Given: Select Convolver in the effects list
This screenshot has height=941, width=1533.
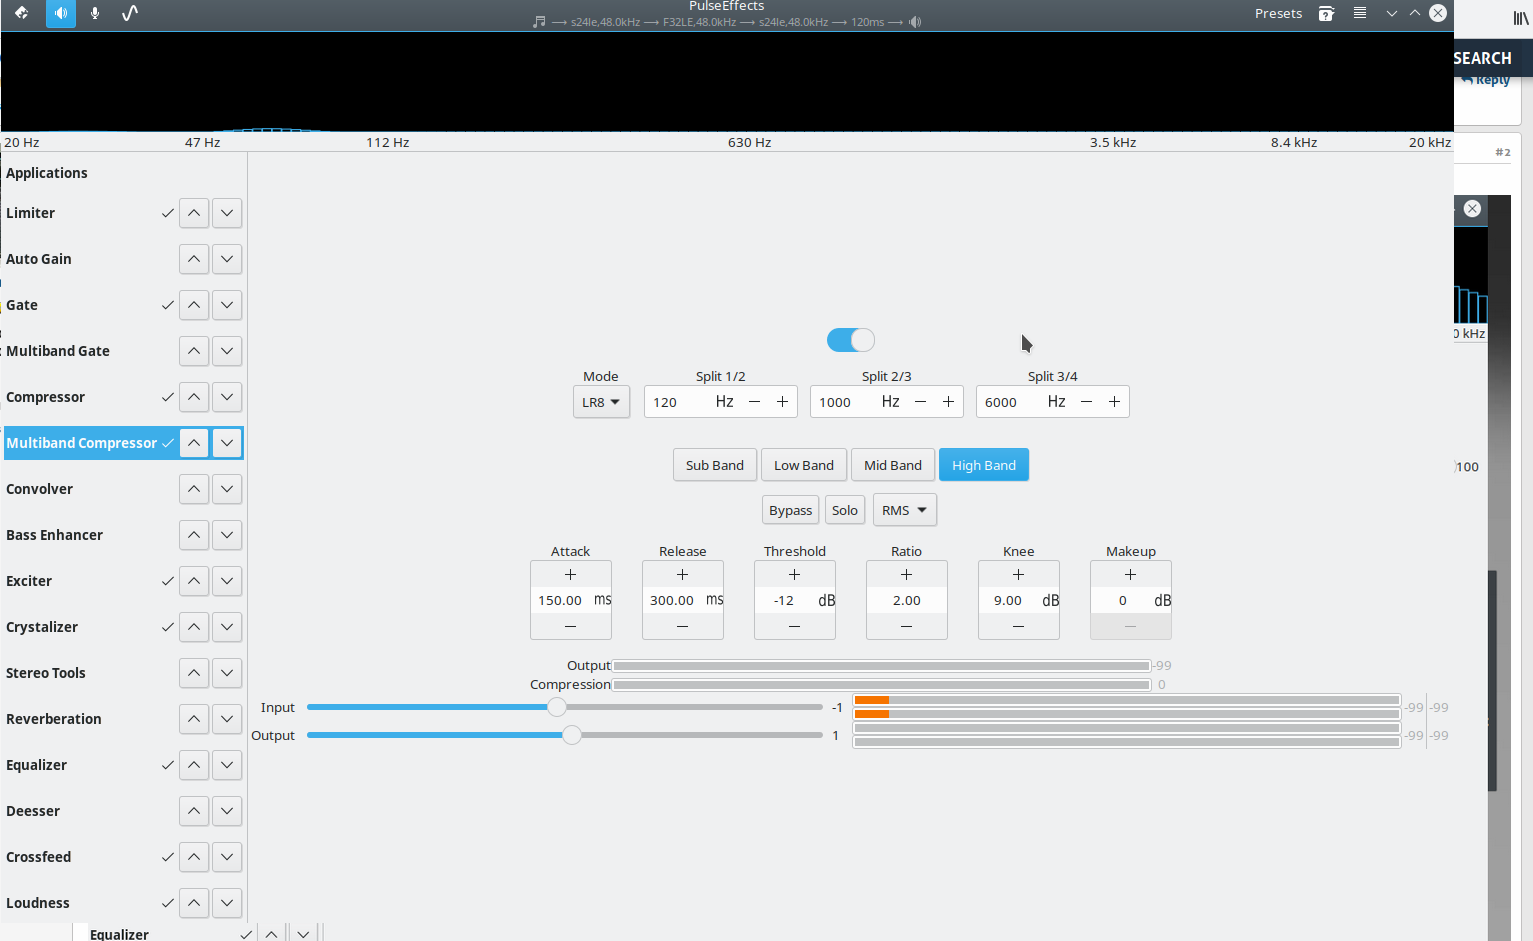Looking at the screenshot, I should (x=39, y=489).
